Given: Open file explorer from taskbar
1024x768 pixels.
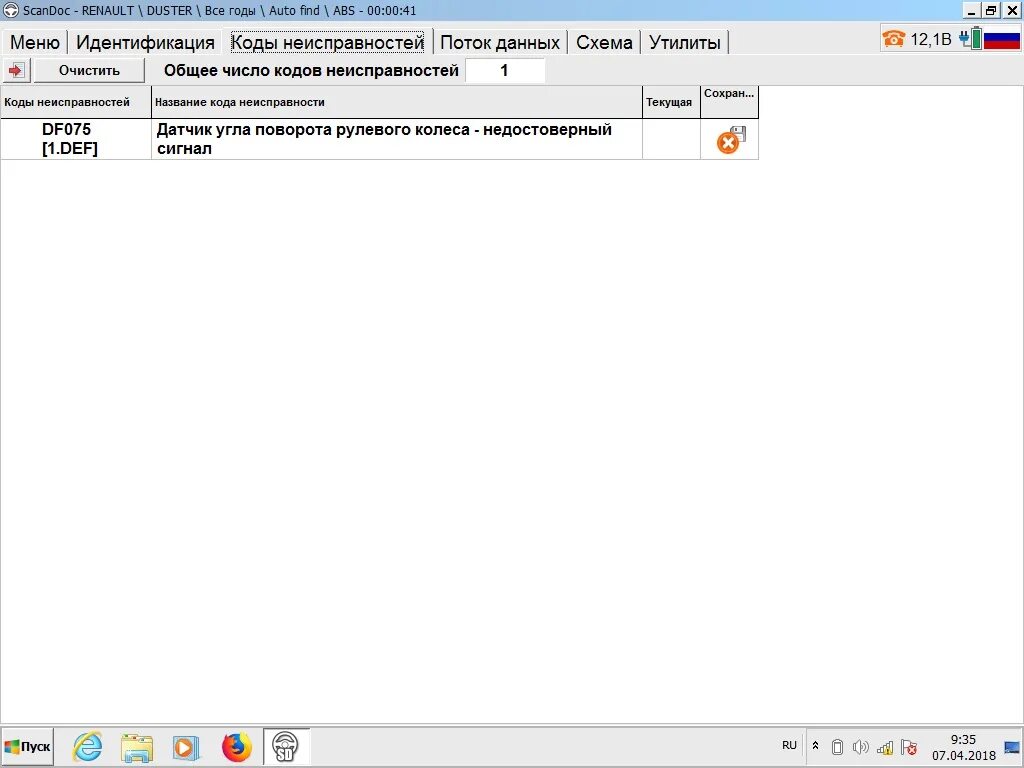Looking at the screenshot, I should click(x=137, y=747).
